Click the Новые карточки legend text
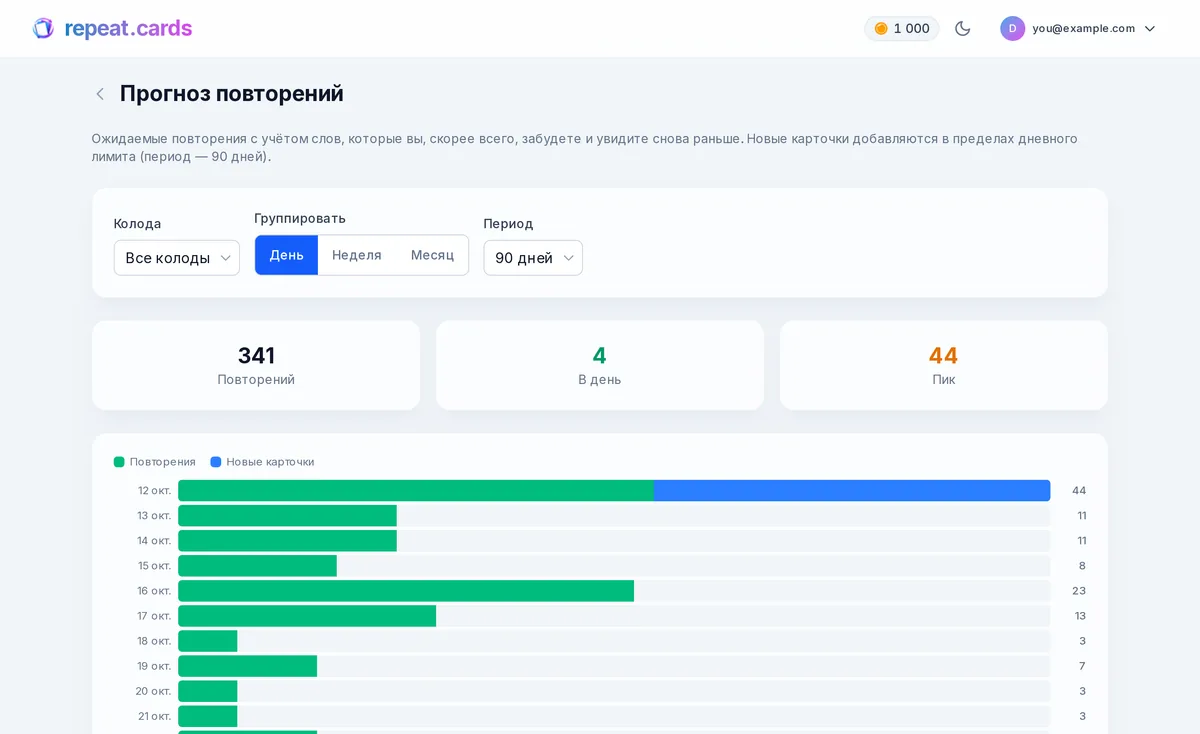The height and width of the screenshot is (734, 1200). (270, 462)
